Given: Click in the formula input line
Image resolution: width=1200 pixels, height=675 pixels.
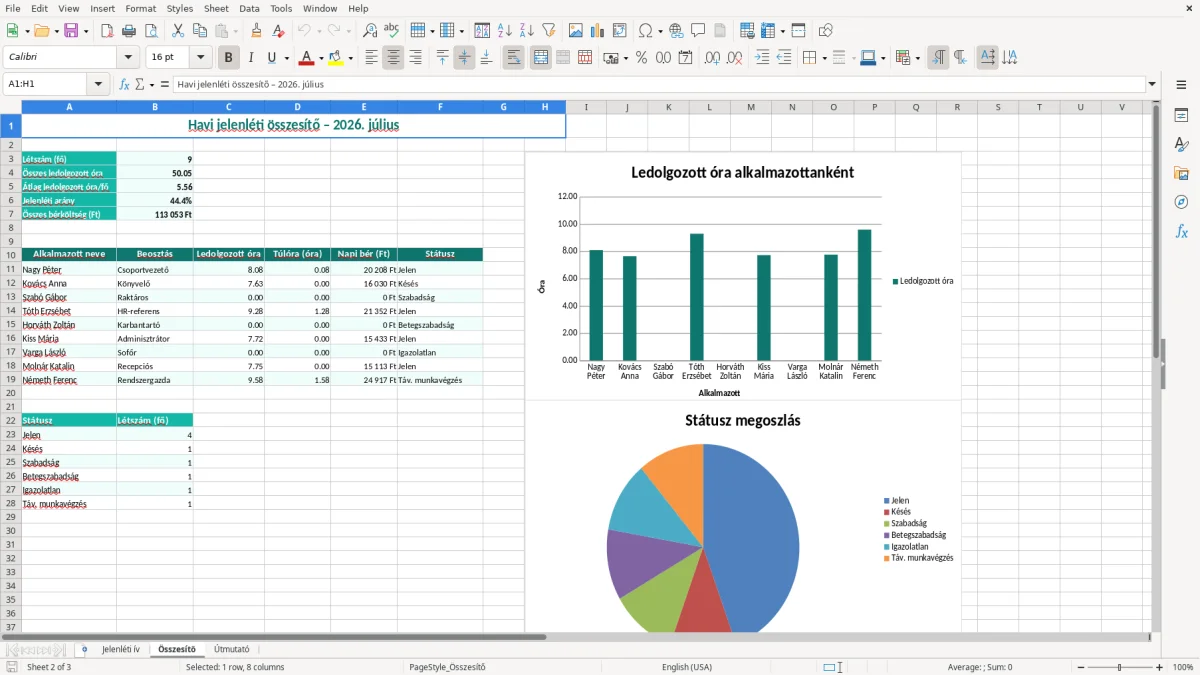Looking at the screenshot, I should coord(658,85).
